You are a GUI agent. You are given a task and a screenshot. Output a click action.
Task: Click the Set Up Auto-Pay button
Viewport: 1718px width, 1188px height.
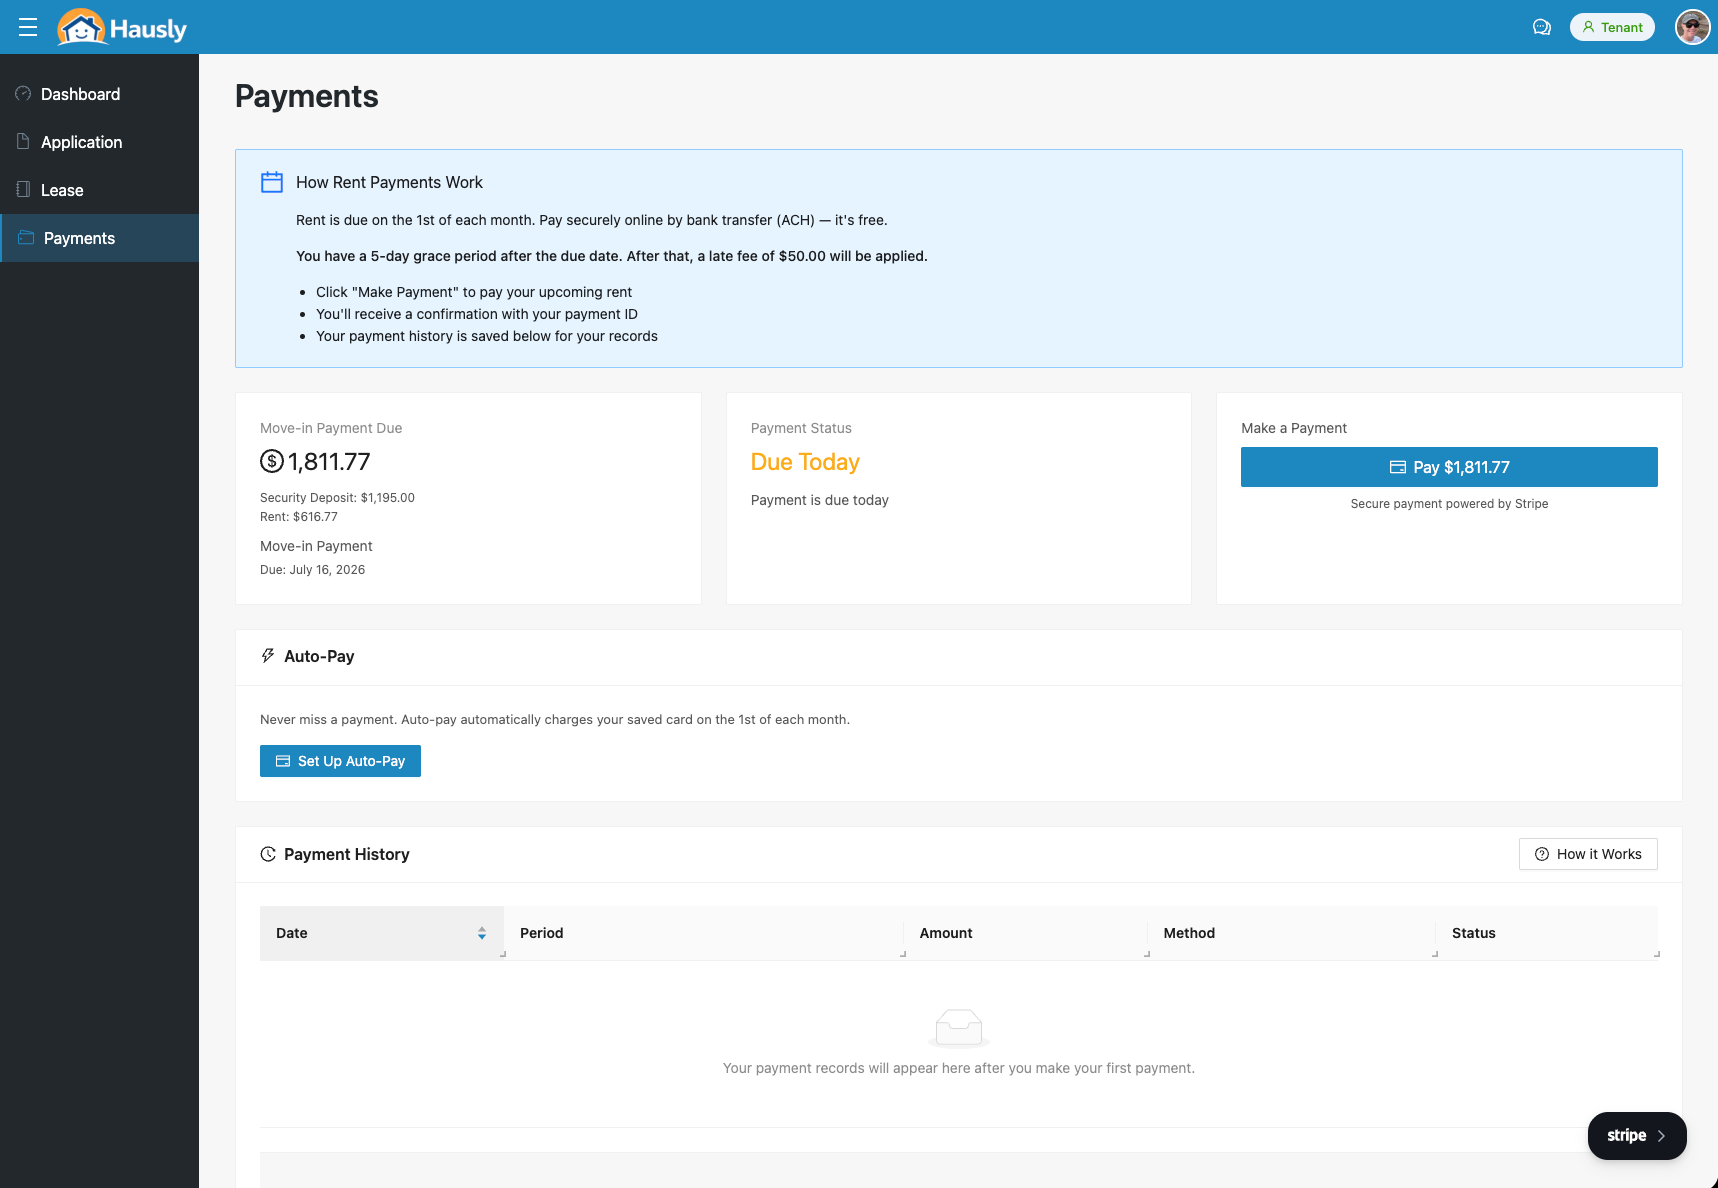click(x=340, y=761)
